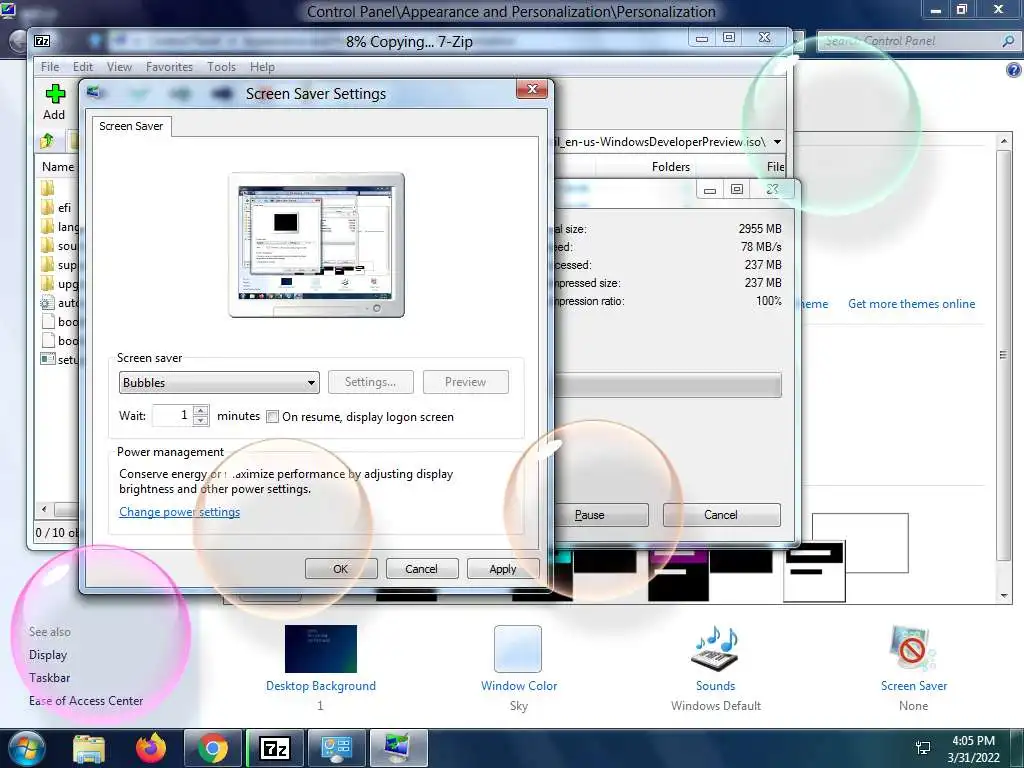Open Favorites menu in 7-Zip
Viewport: 1024px width, 768px height.
pos(169,67)
